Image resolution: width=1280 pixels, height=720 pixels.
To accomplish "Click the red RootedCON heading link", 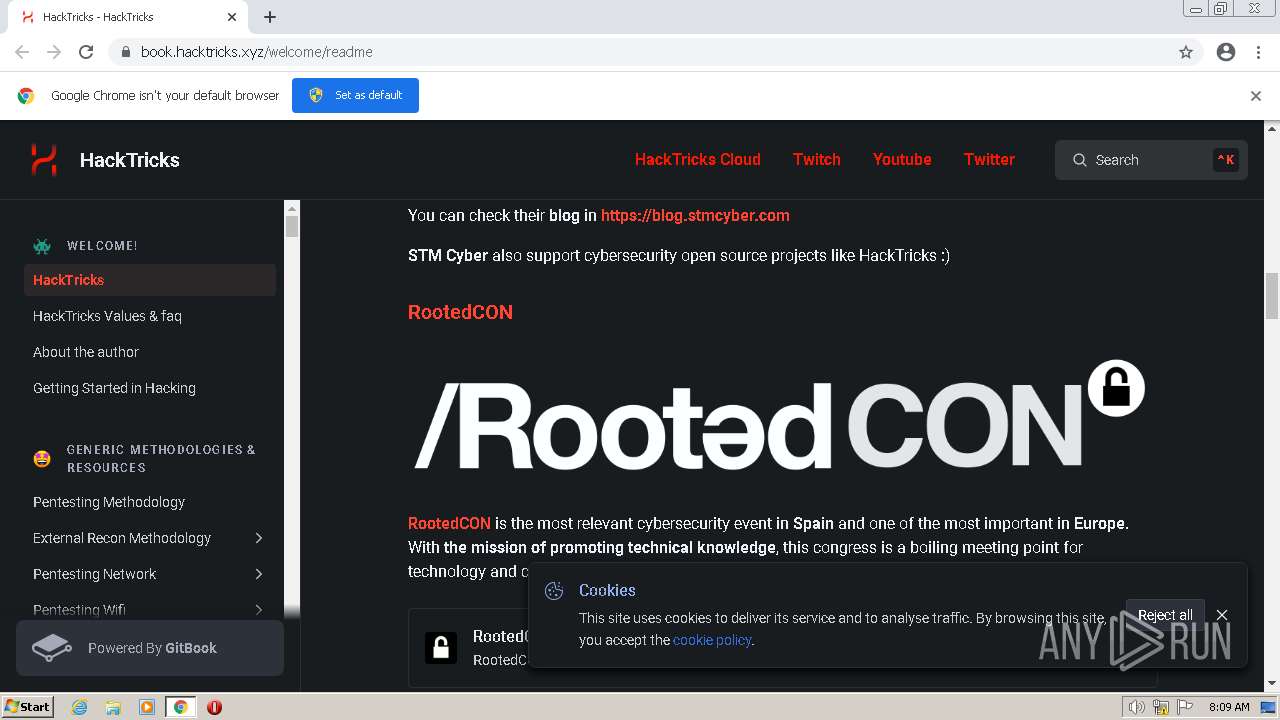I will tap(460, 312).
